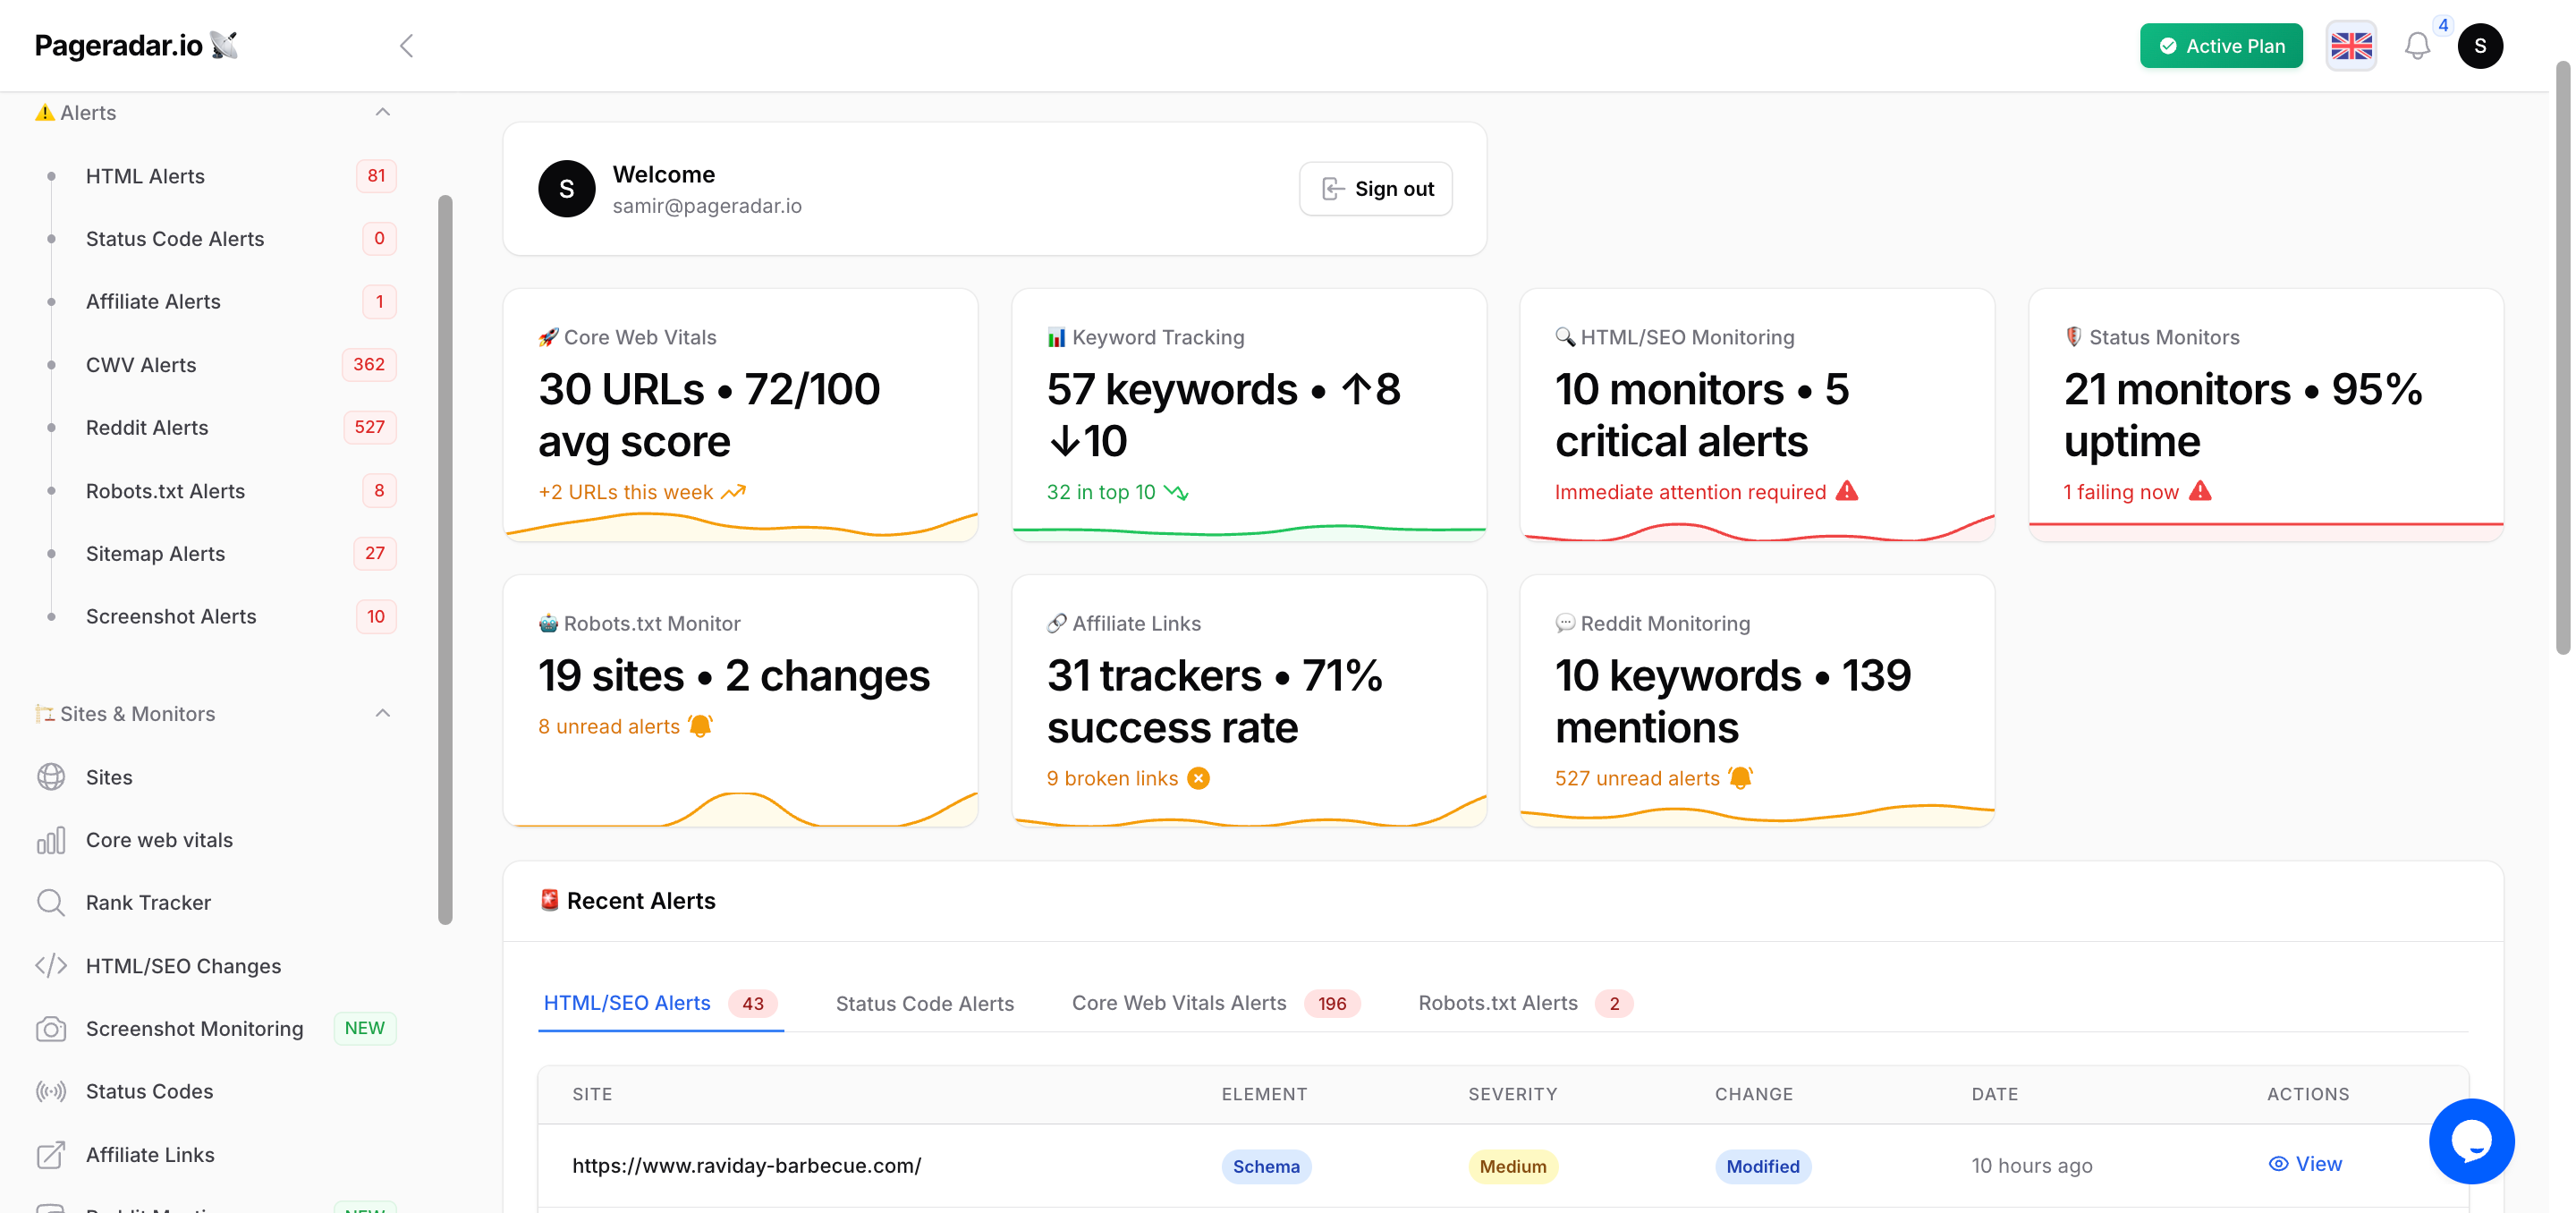Click the Medium severity badge

click(x=1512, y=1166)
